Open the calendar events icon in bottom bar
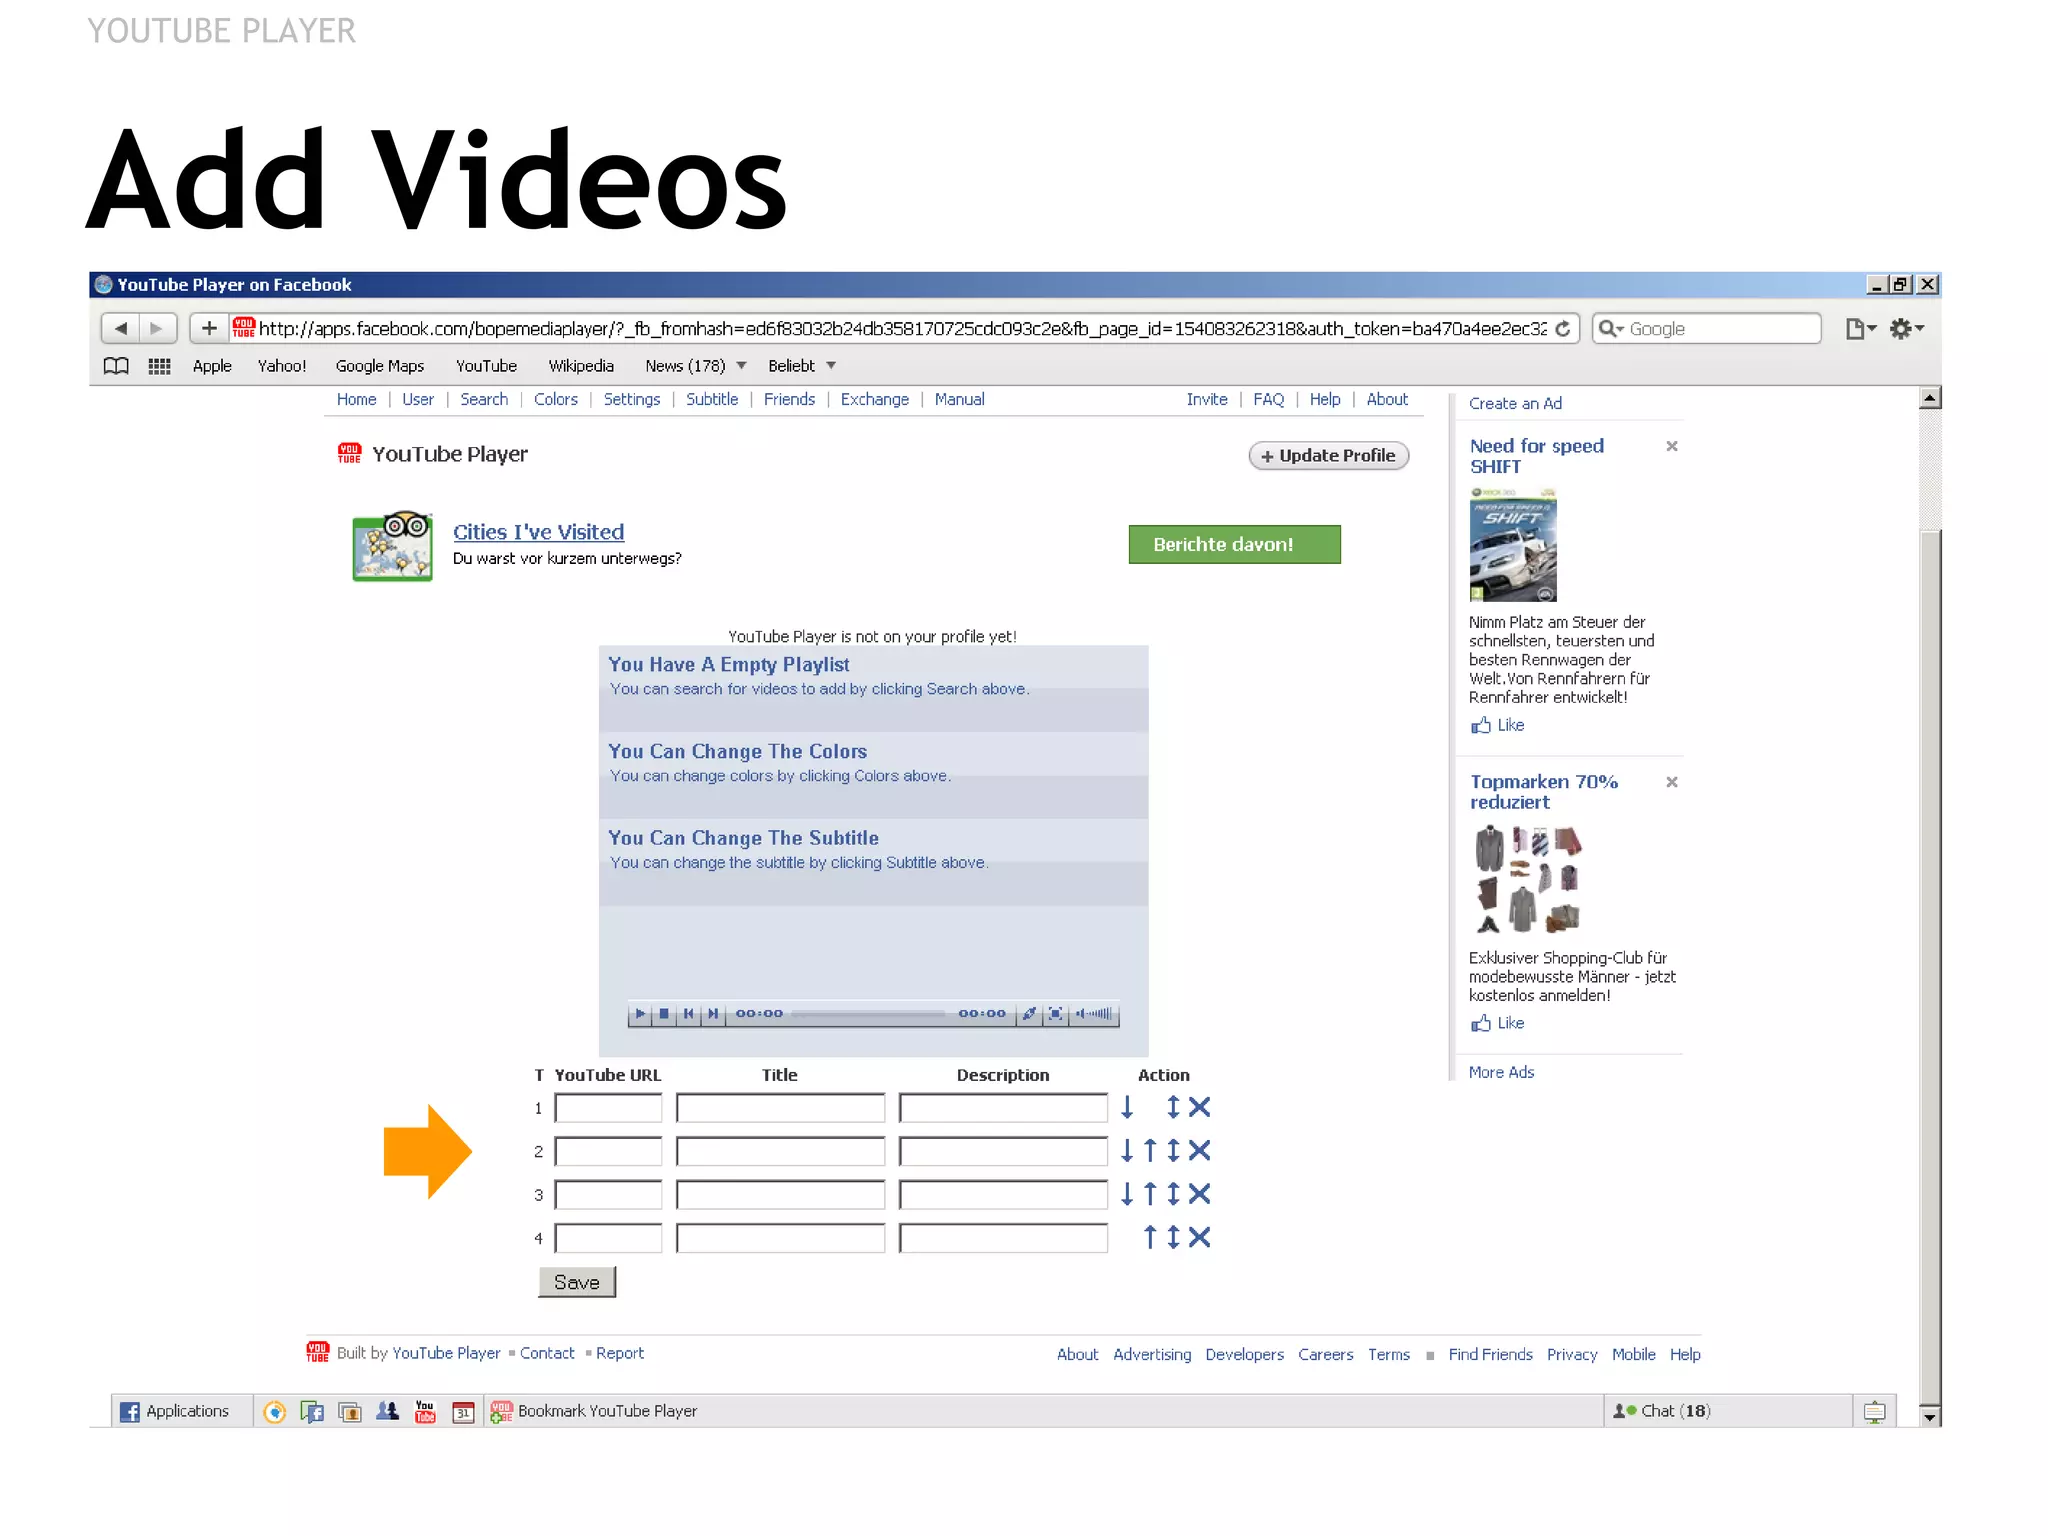Viewport: 2048px width, 1536px height. click(x=463, y=1412)
